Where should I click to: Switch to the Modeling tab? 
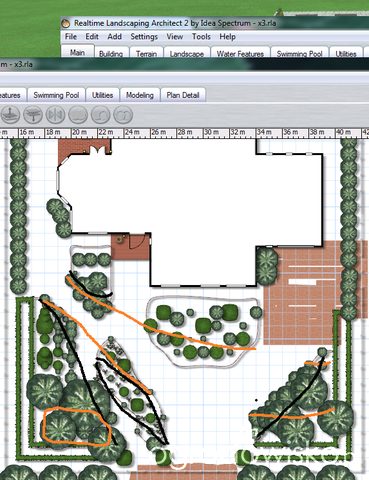pos(140,95)
